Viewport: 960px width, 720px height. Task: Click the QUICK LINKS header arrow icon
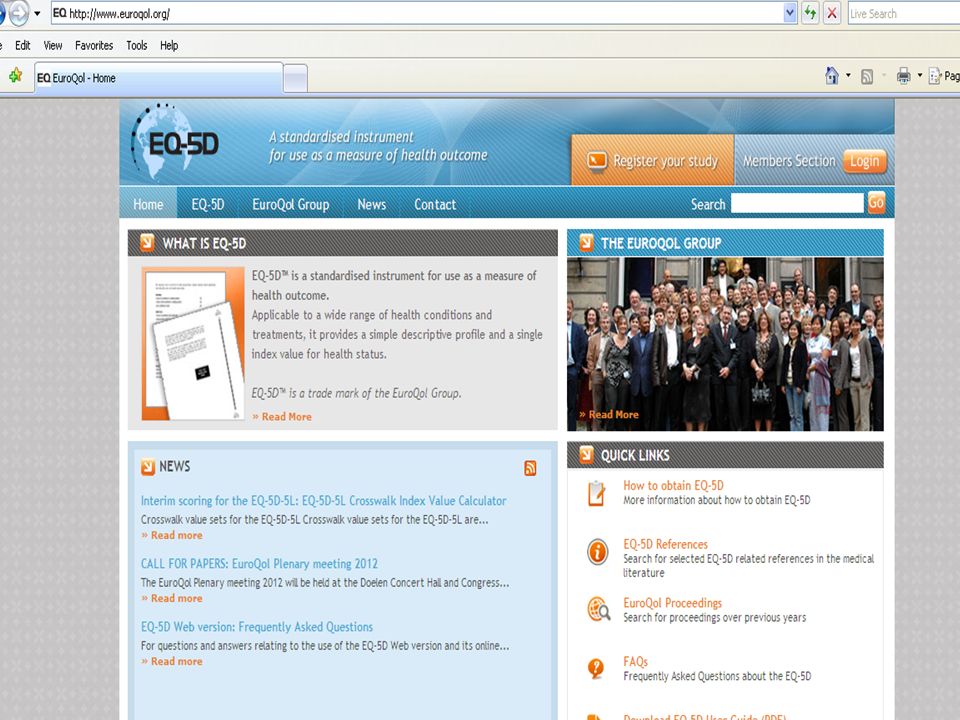click(586, 454)
